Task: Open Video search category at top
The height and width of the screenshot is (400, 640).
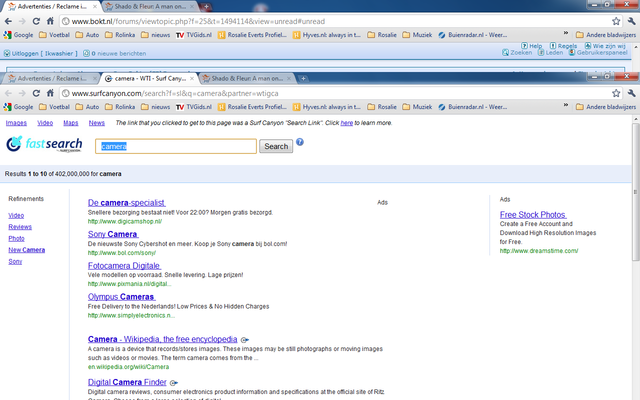Action: [x=45, y=123]
